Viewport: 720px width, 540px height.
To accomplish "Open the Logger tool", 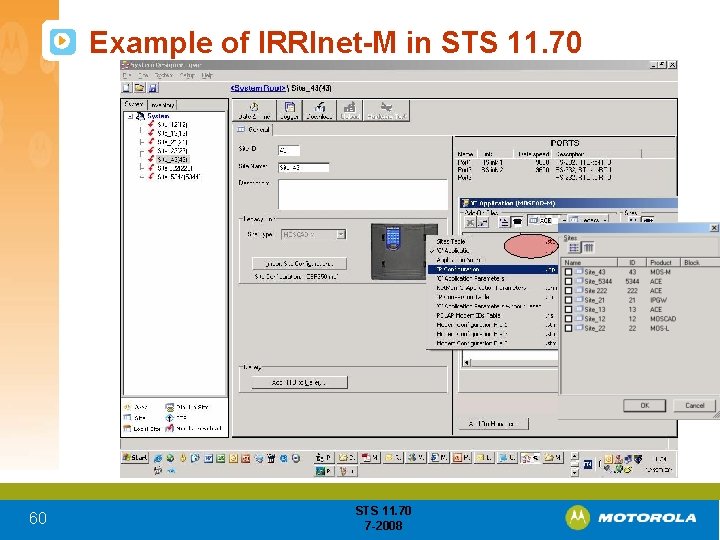I will click(x=289, y=111).
